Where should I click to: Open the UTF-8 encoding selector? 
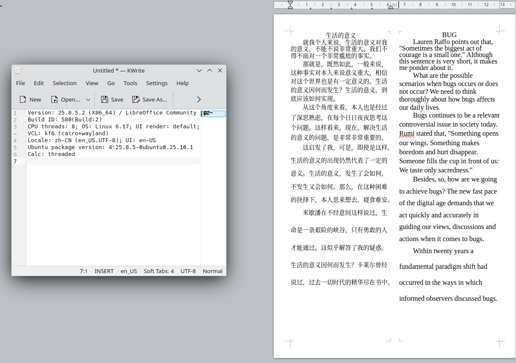click(188, 271)
